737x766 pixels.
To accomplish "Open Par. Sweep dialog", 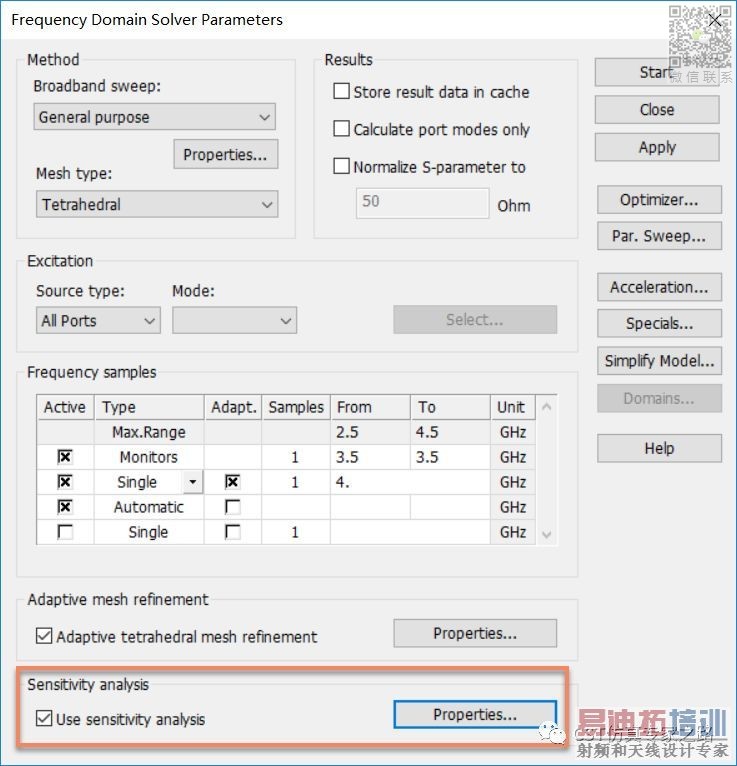I will (x=659, y=236).
